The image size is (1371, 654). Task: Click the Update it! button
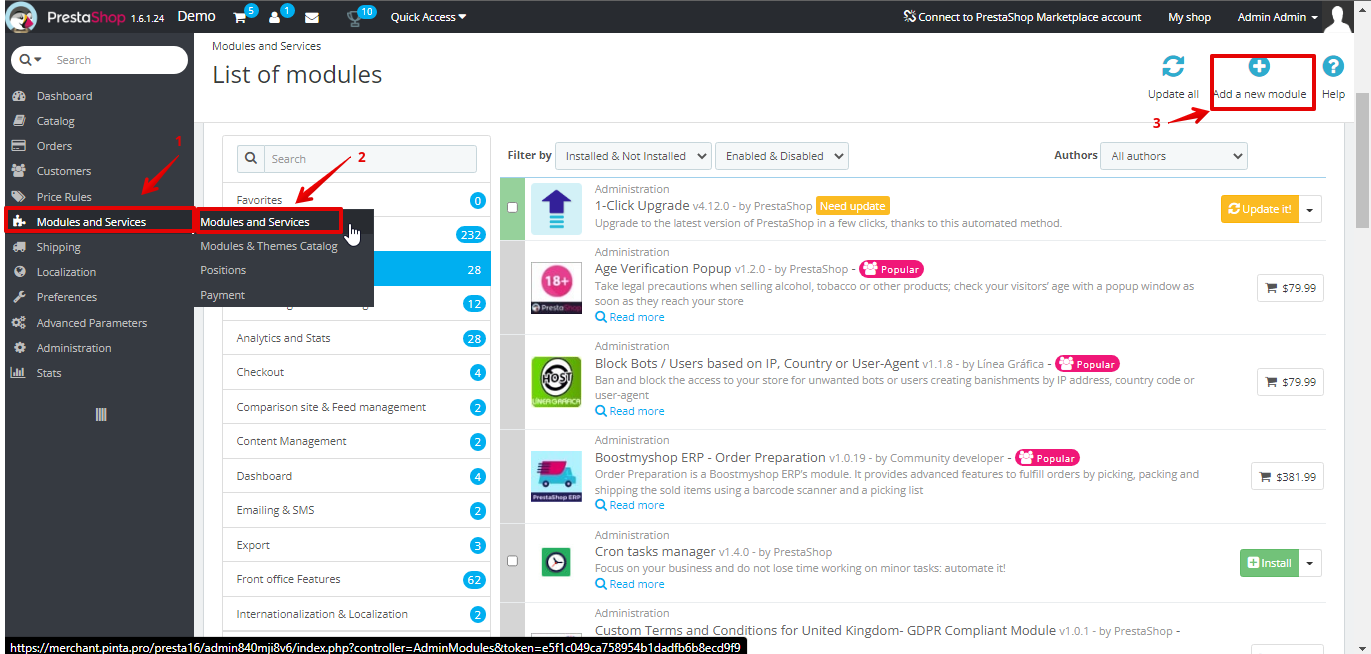(x=1260, y=209)
